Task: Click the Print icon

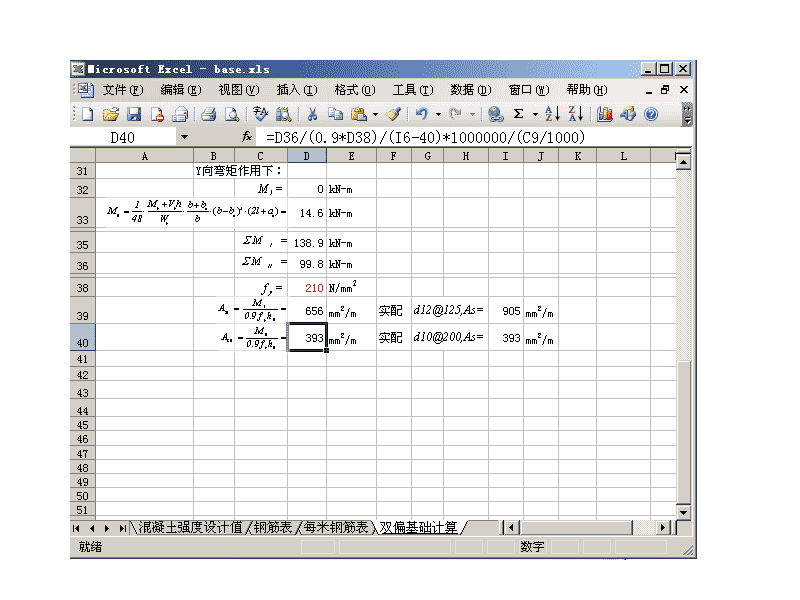Action: (208, 114)
